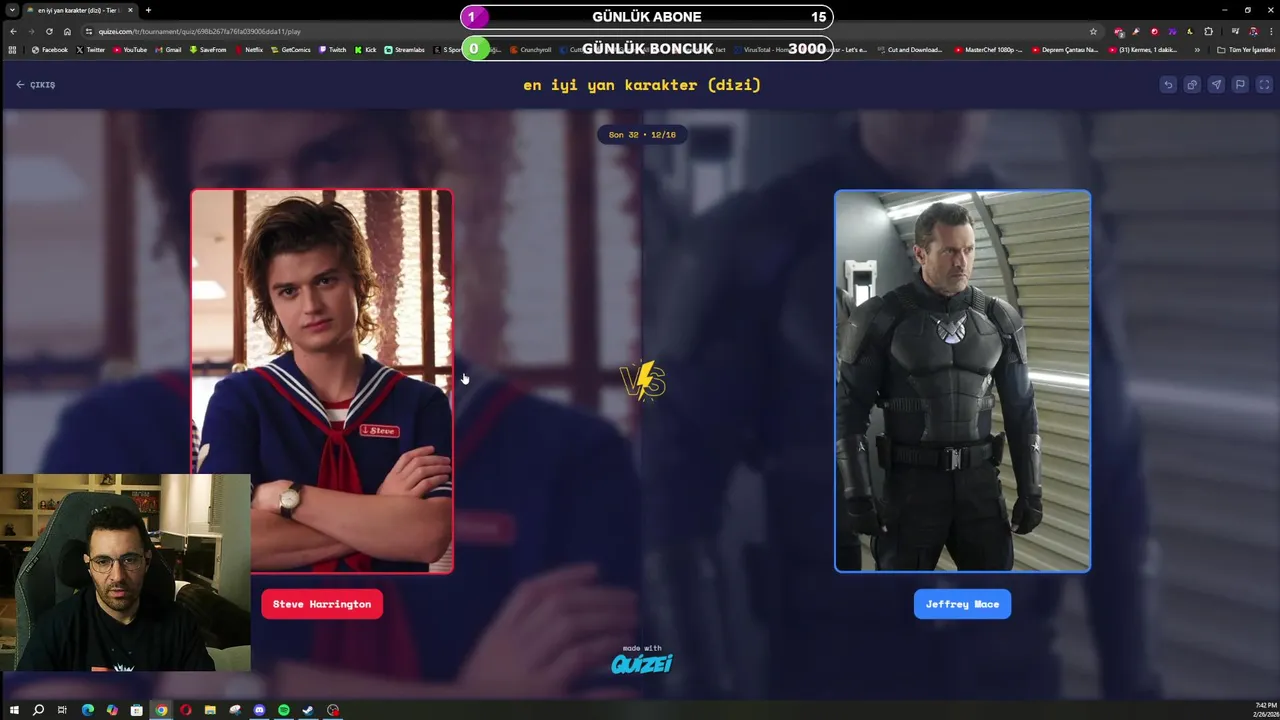
Task: Switch to Chrome on the taskbar
Action: point(161,710)
